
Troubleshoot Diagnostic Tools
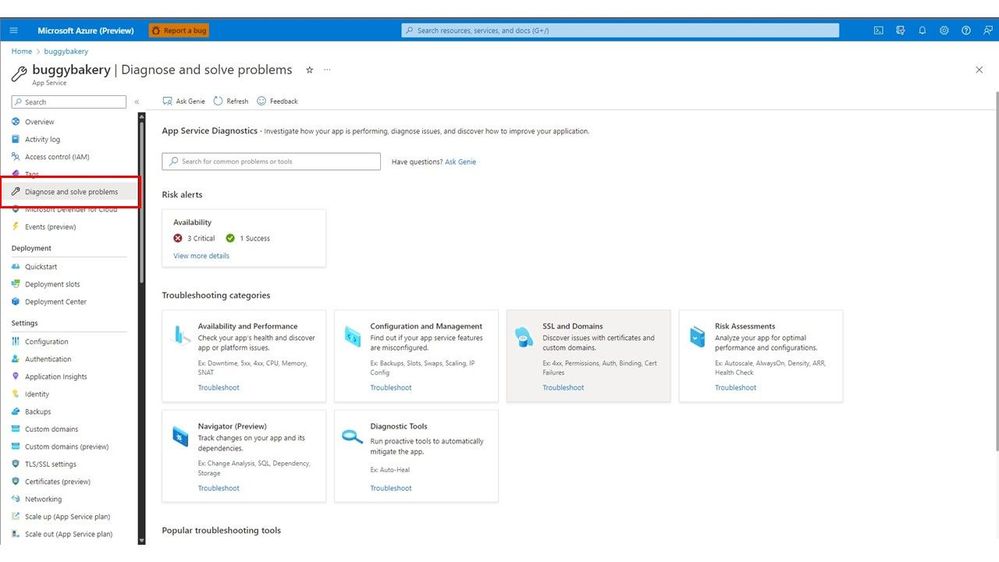(x=391, y=488)
